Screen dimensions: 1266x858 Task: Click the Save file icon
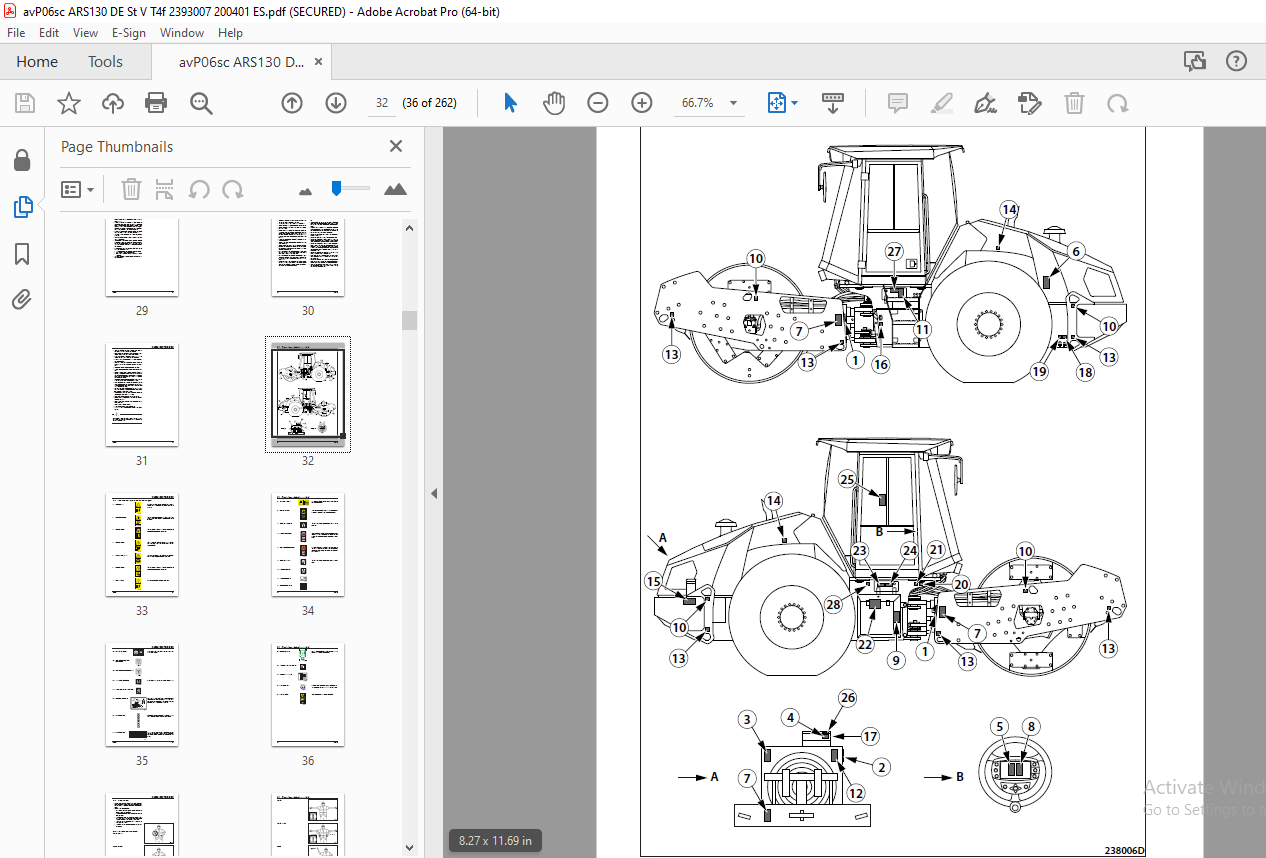[25, 103]
